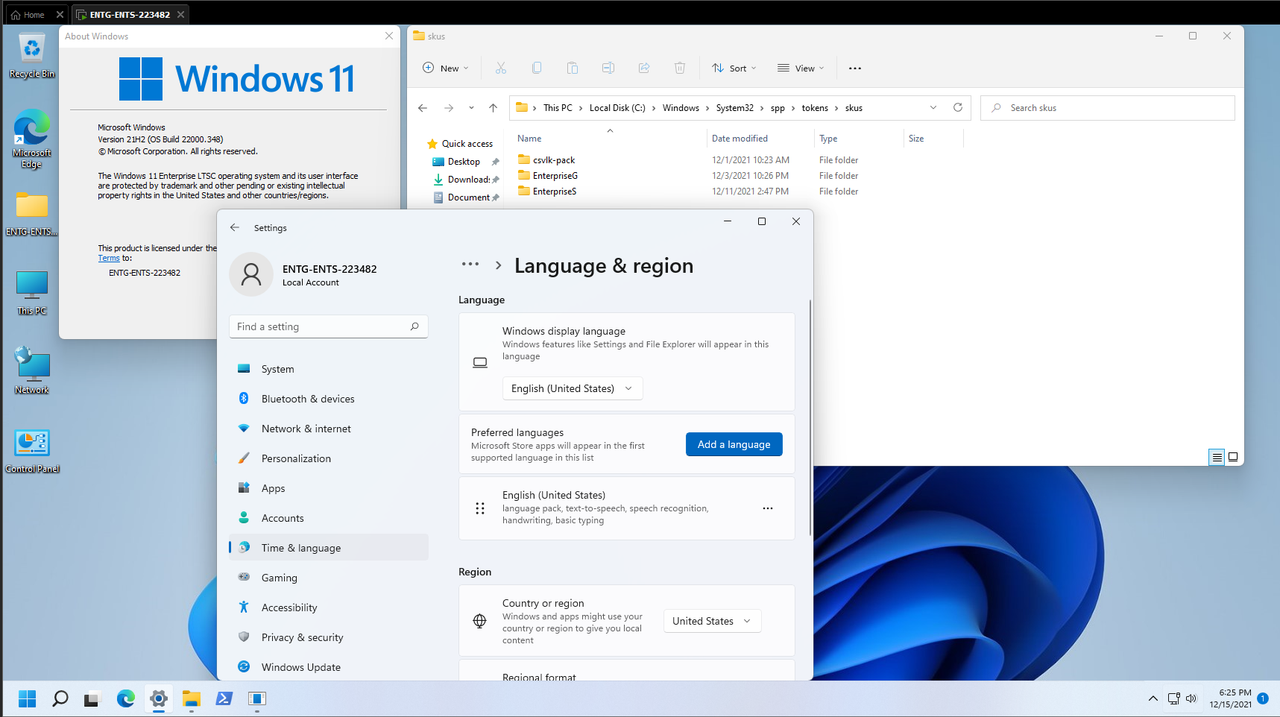Open taskbar Search
Viewport: 1280px width, 717px height.
point(60,698)
